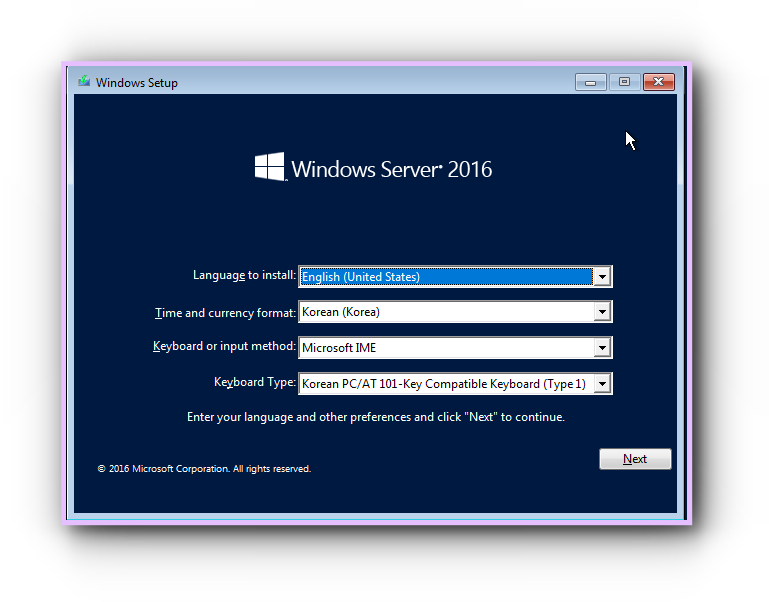Expand the Time and currency format dropdown arrow
The image size is (769, 602).
coord(602,312)
